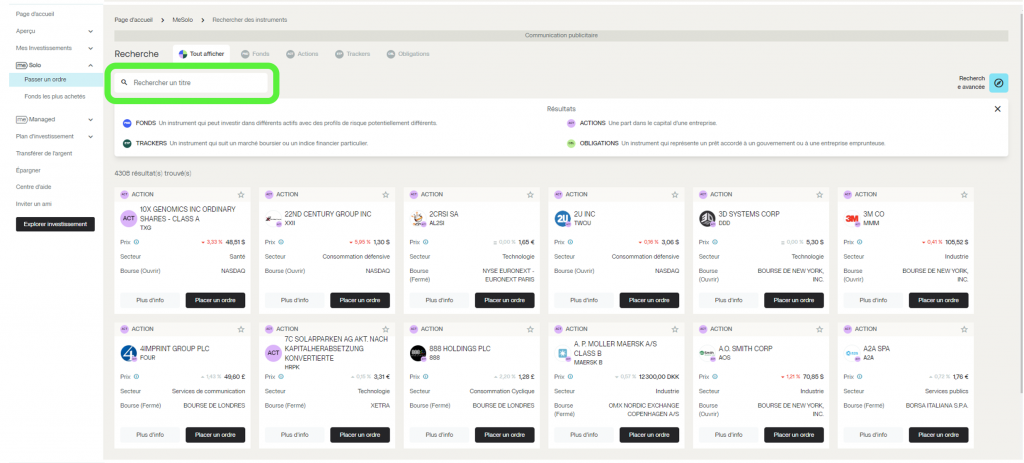The height and width of the screenshot is (463, 1024).
Task: Open advanced search compass icon
Action: coord(998,83)
